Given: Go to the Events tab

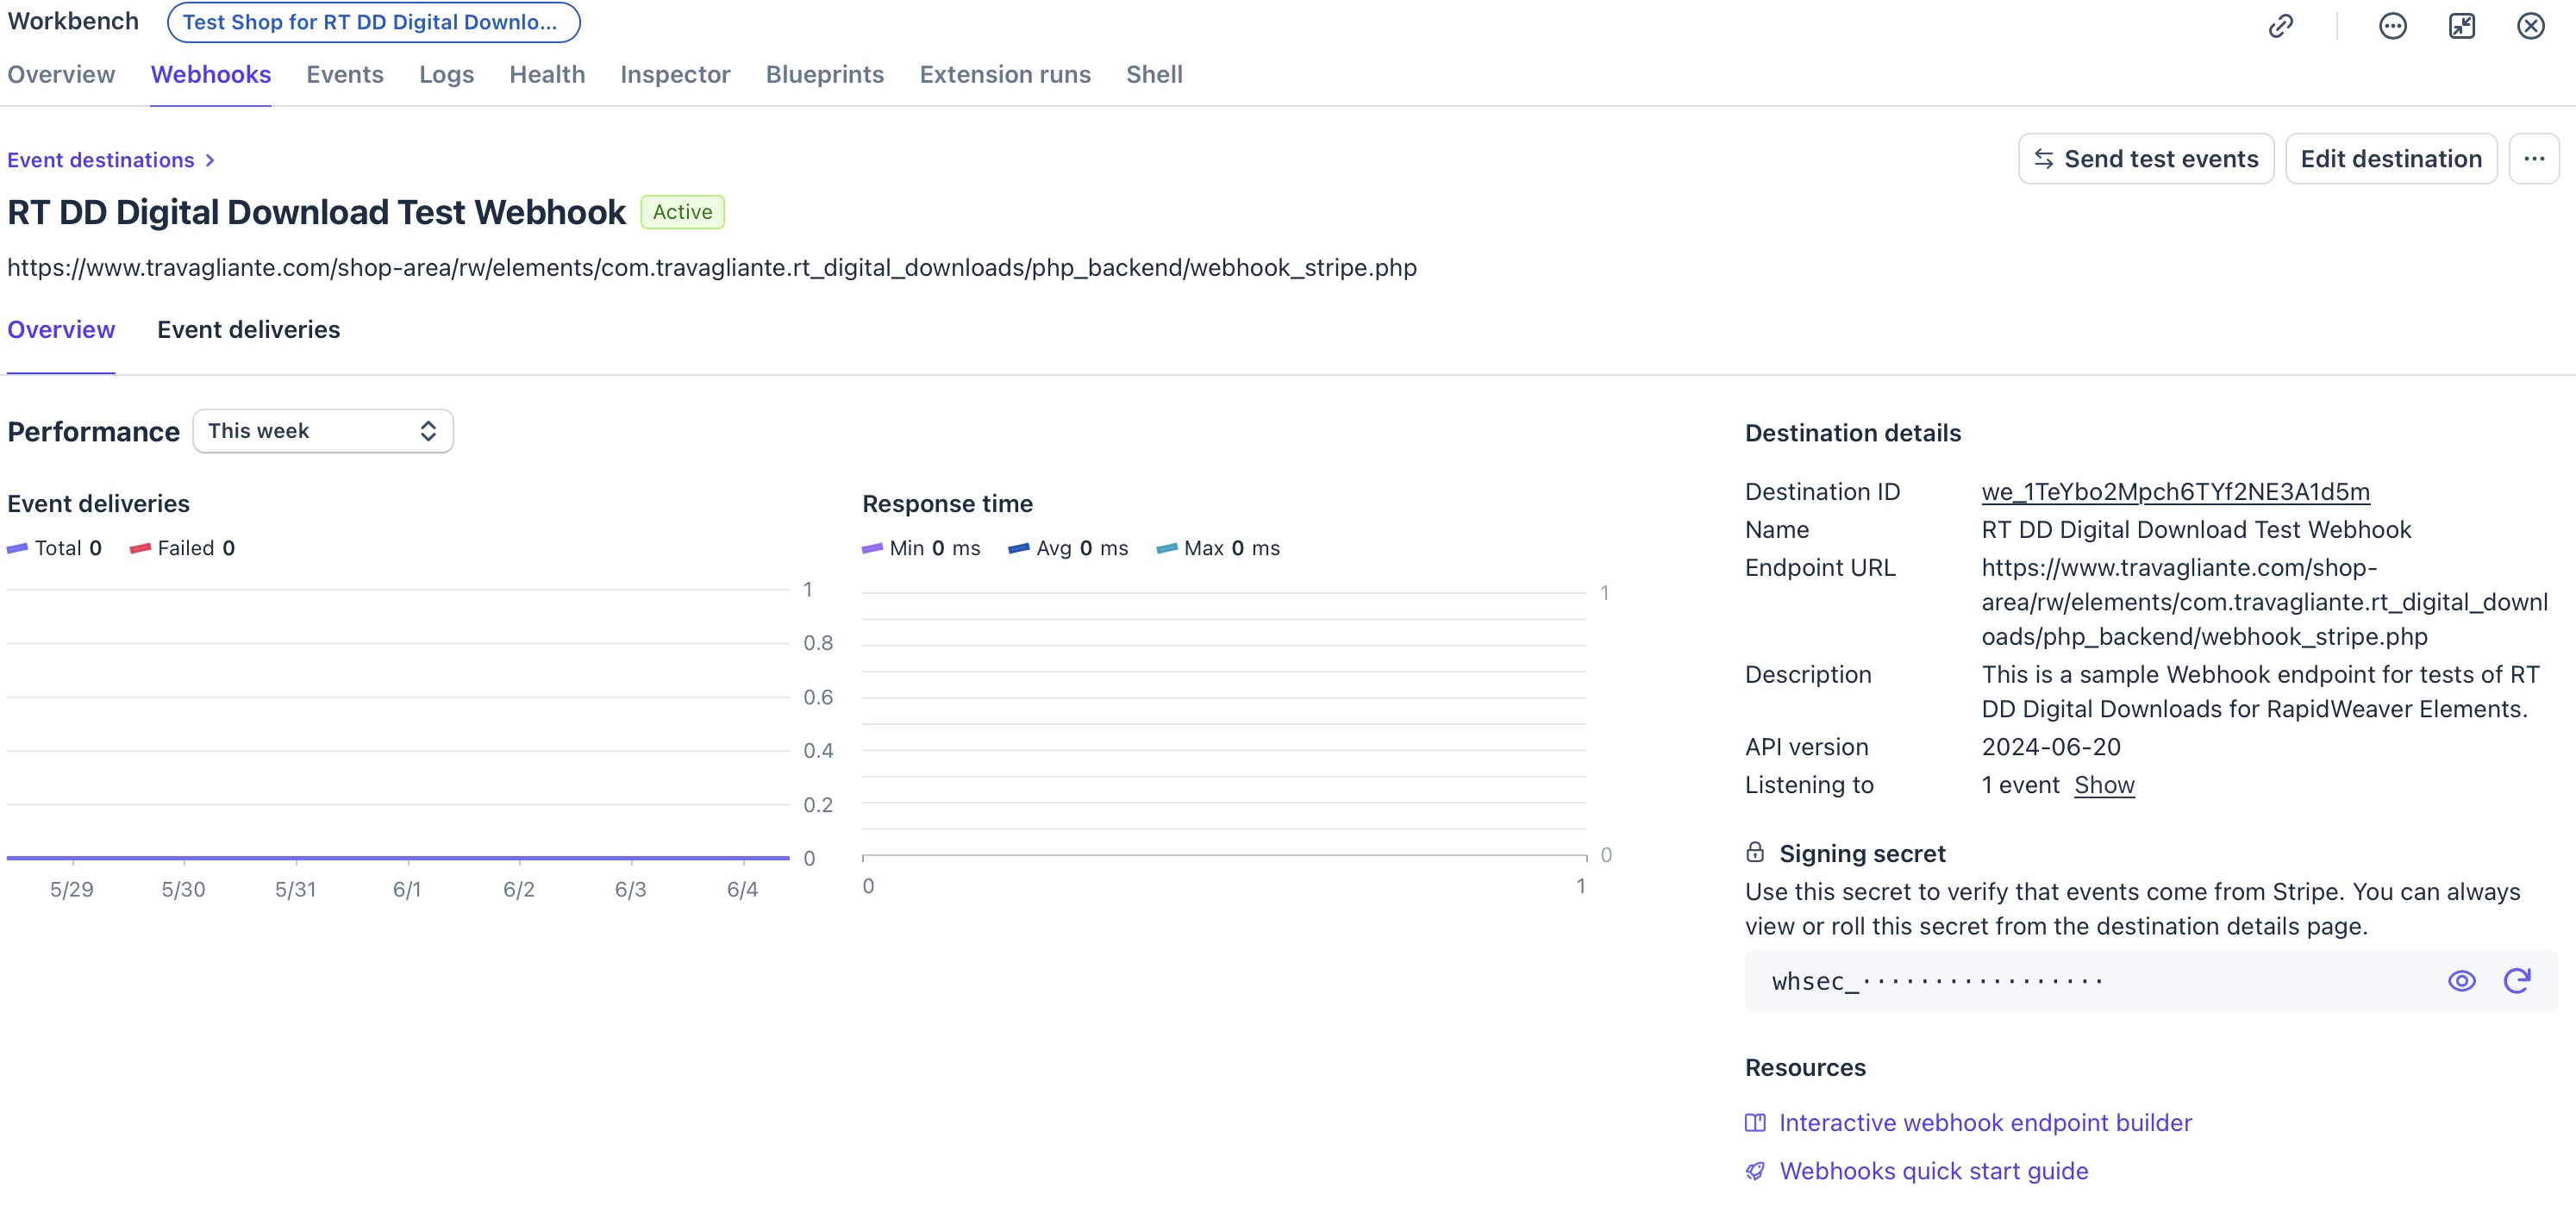Looking at the screenshot, I should pyautogui.click(x=344, y=75).
